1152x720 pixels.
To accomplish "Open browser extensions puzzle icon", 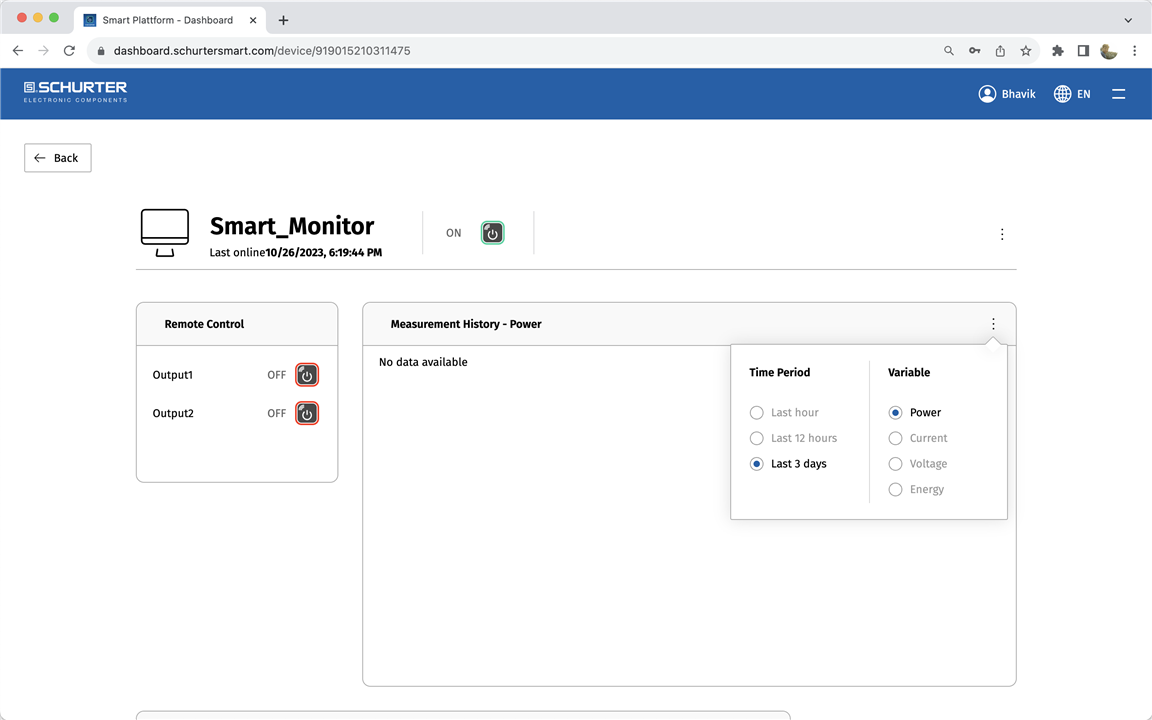I will (x=1057, y=51).
